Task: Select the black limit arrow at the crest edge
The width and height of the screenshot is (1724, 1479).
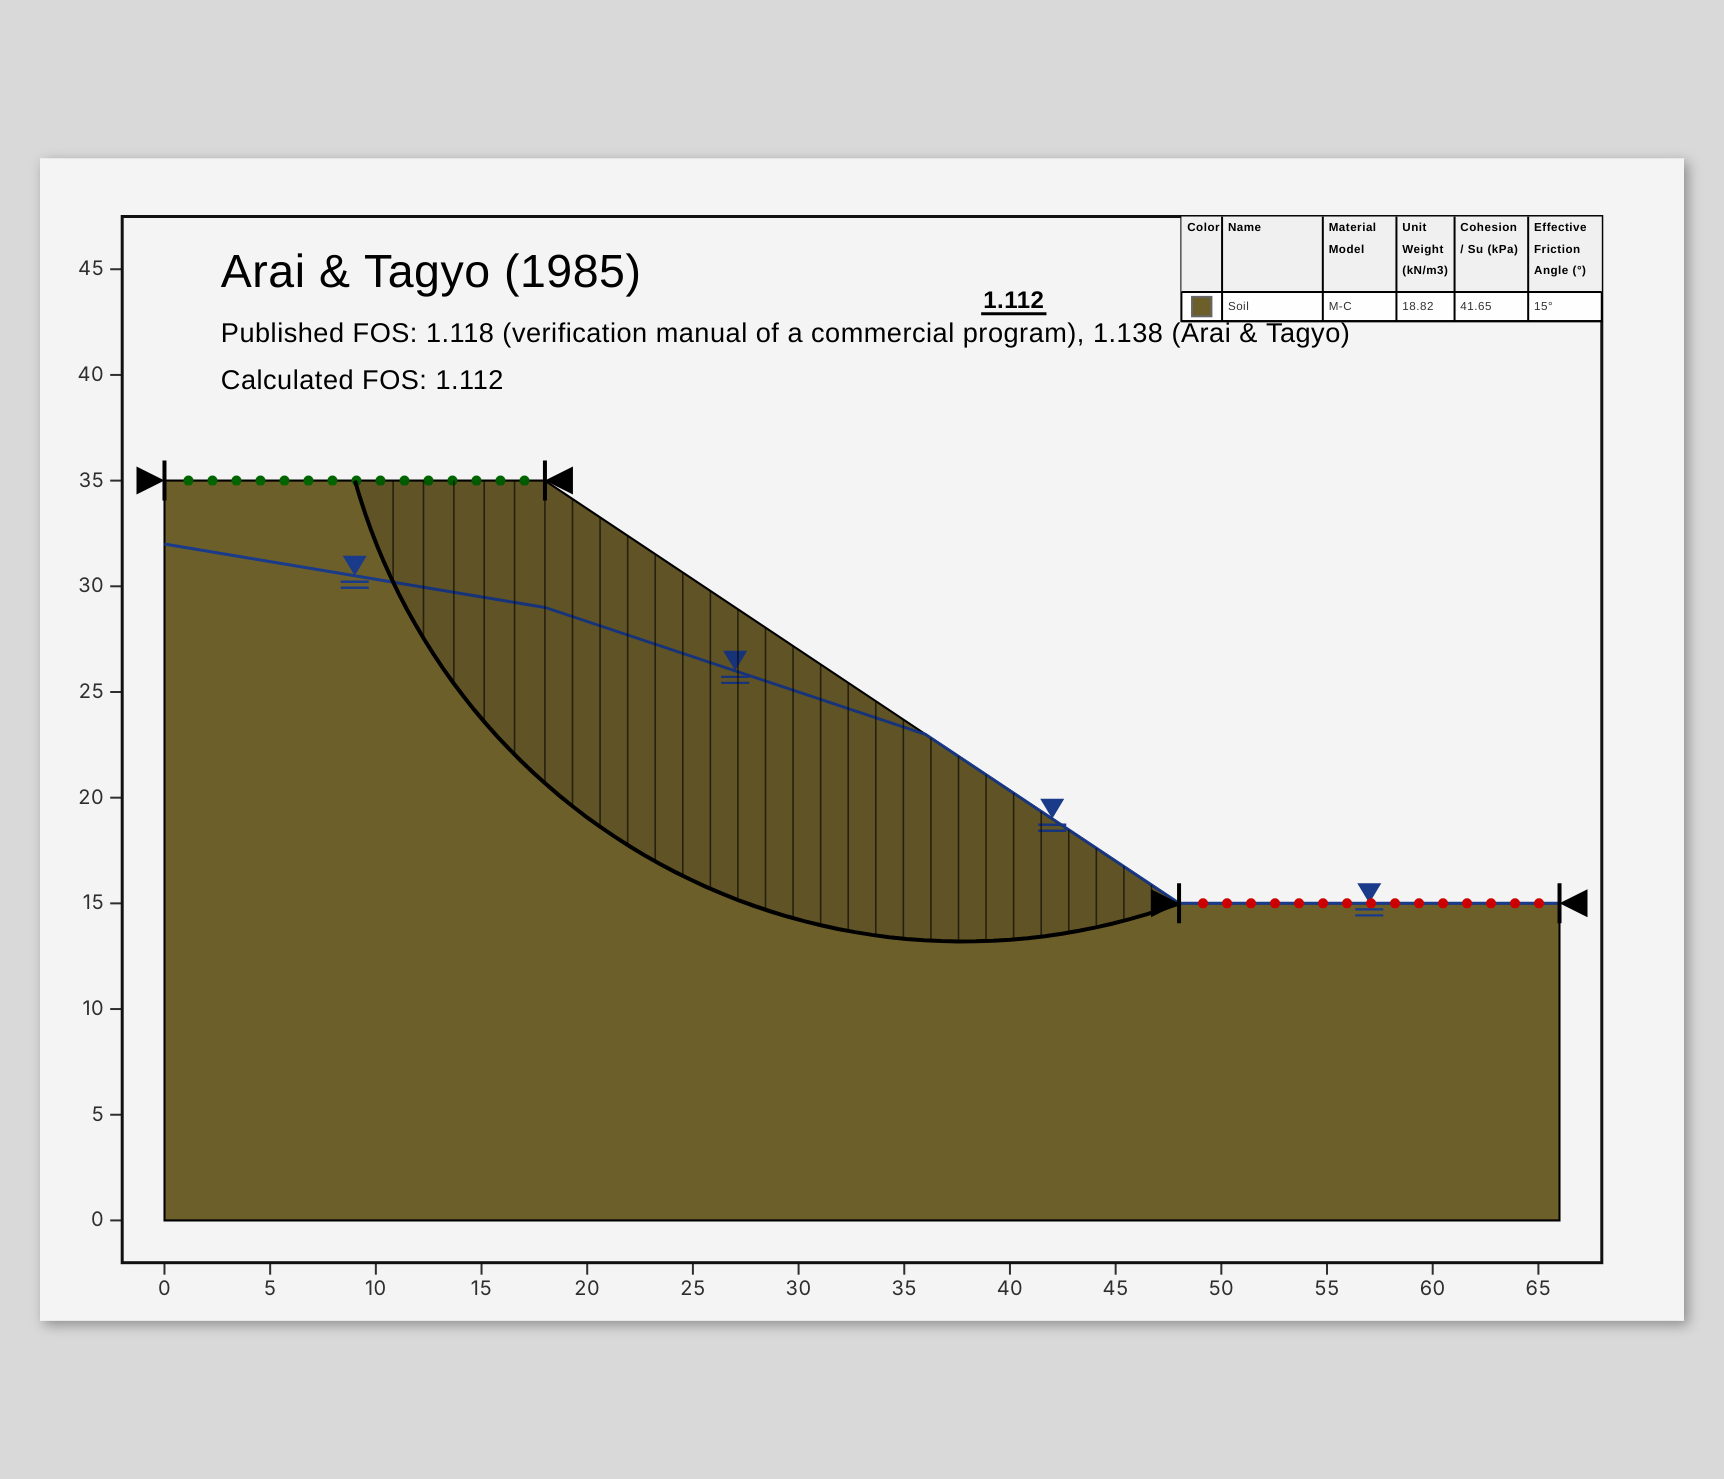Action: [x=559, y=480]
